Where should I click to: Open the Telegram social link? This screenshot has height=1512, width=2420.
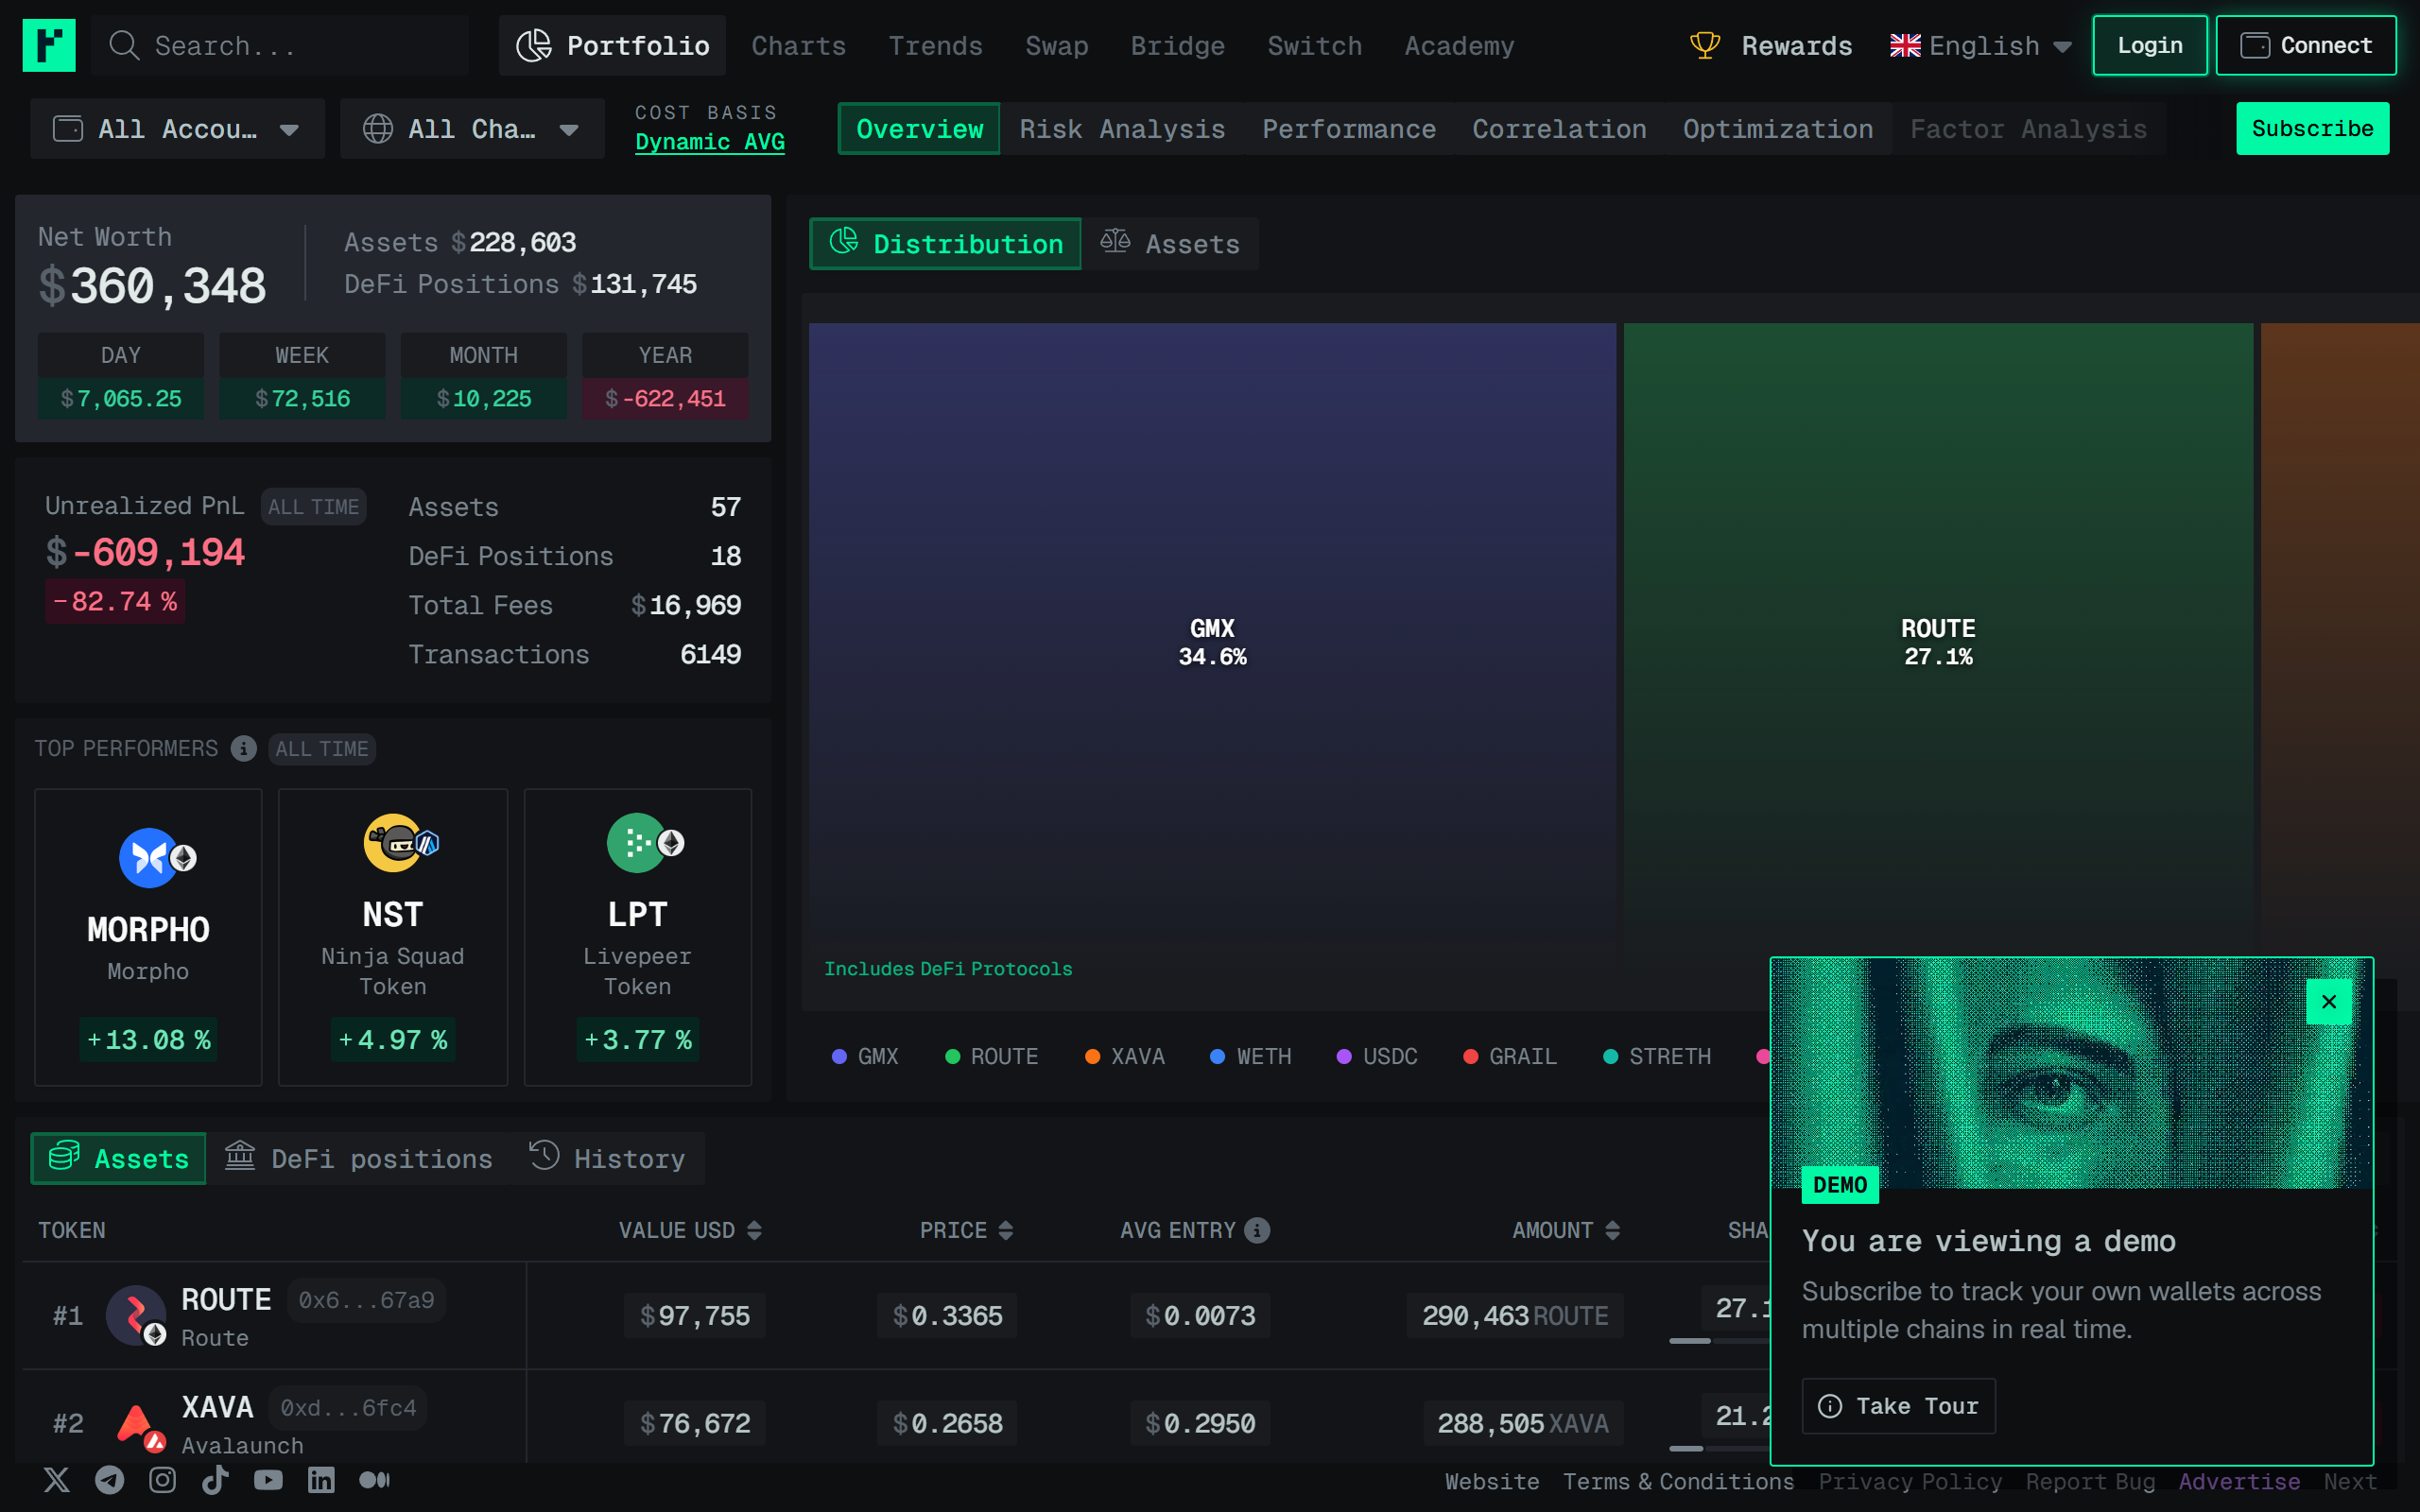tap(110, 1480)
